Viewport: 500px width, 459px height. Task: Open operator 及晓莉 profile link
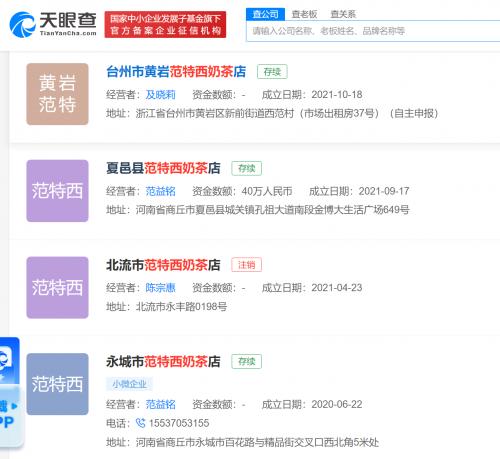click(160, 95)
